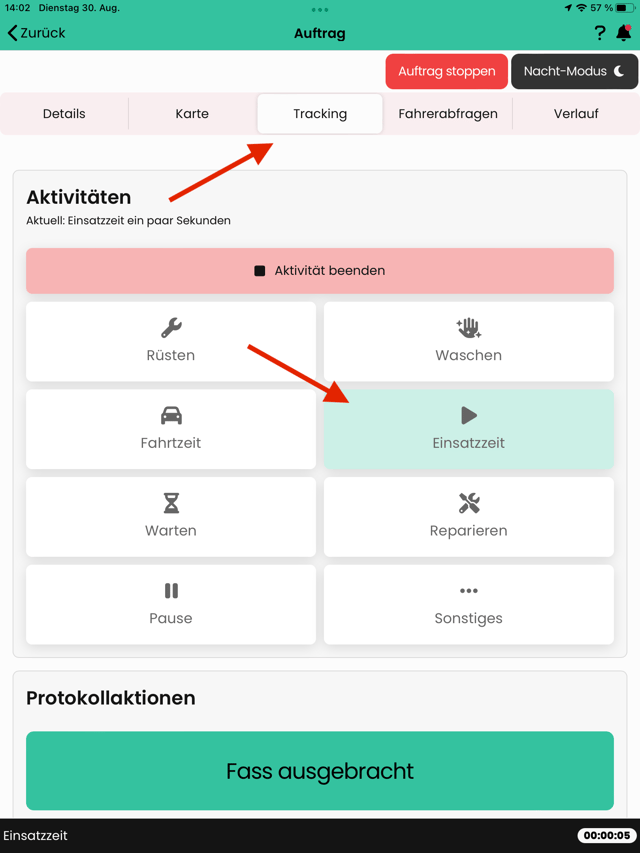Switch to Fahrerabfragen tab

pyautogui.click(x=448, y=114)
